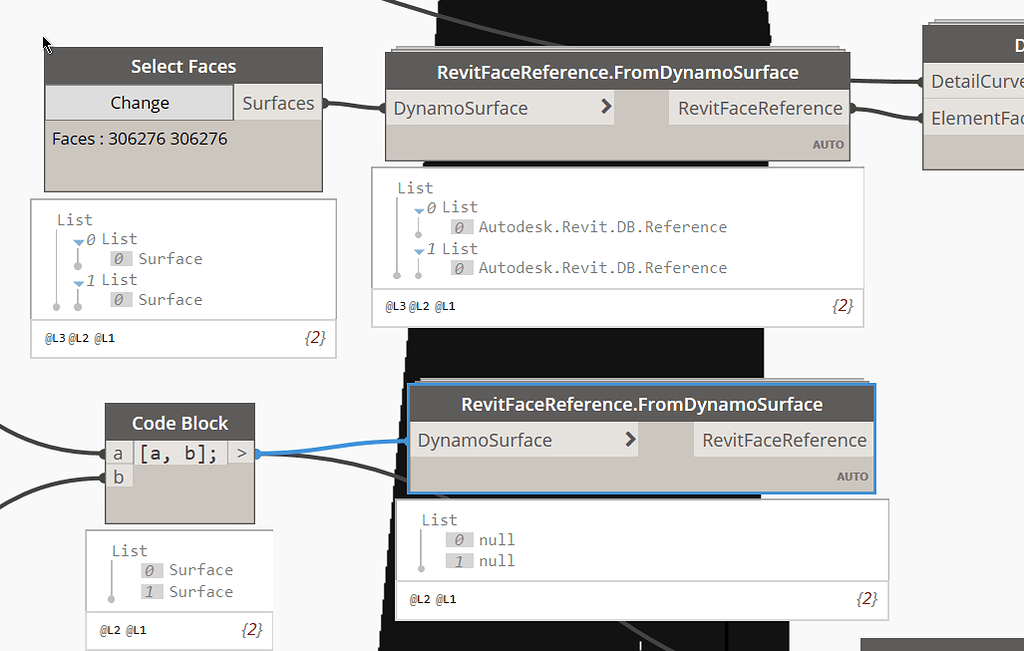Click the 'a' input port on Code Block

click(118, 452)
